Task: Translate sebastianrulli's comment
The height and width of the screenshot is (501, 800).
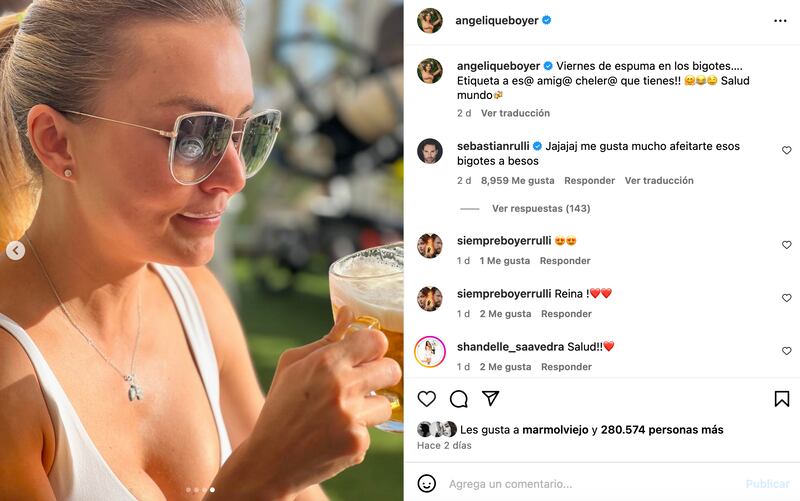Action: coord(659,180)
